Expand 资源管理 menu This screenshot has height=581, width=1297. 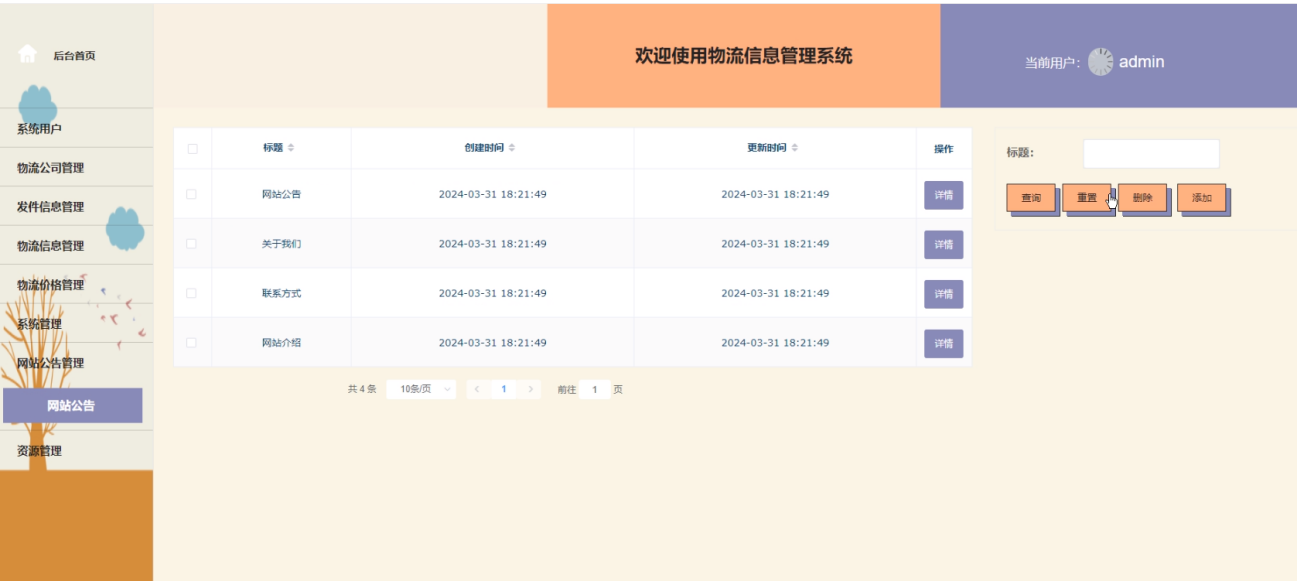click(x=76, y=451)
